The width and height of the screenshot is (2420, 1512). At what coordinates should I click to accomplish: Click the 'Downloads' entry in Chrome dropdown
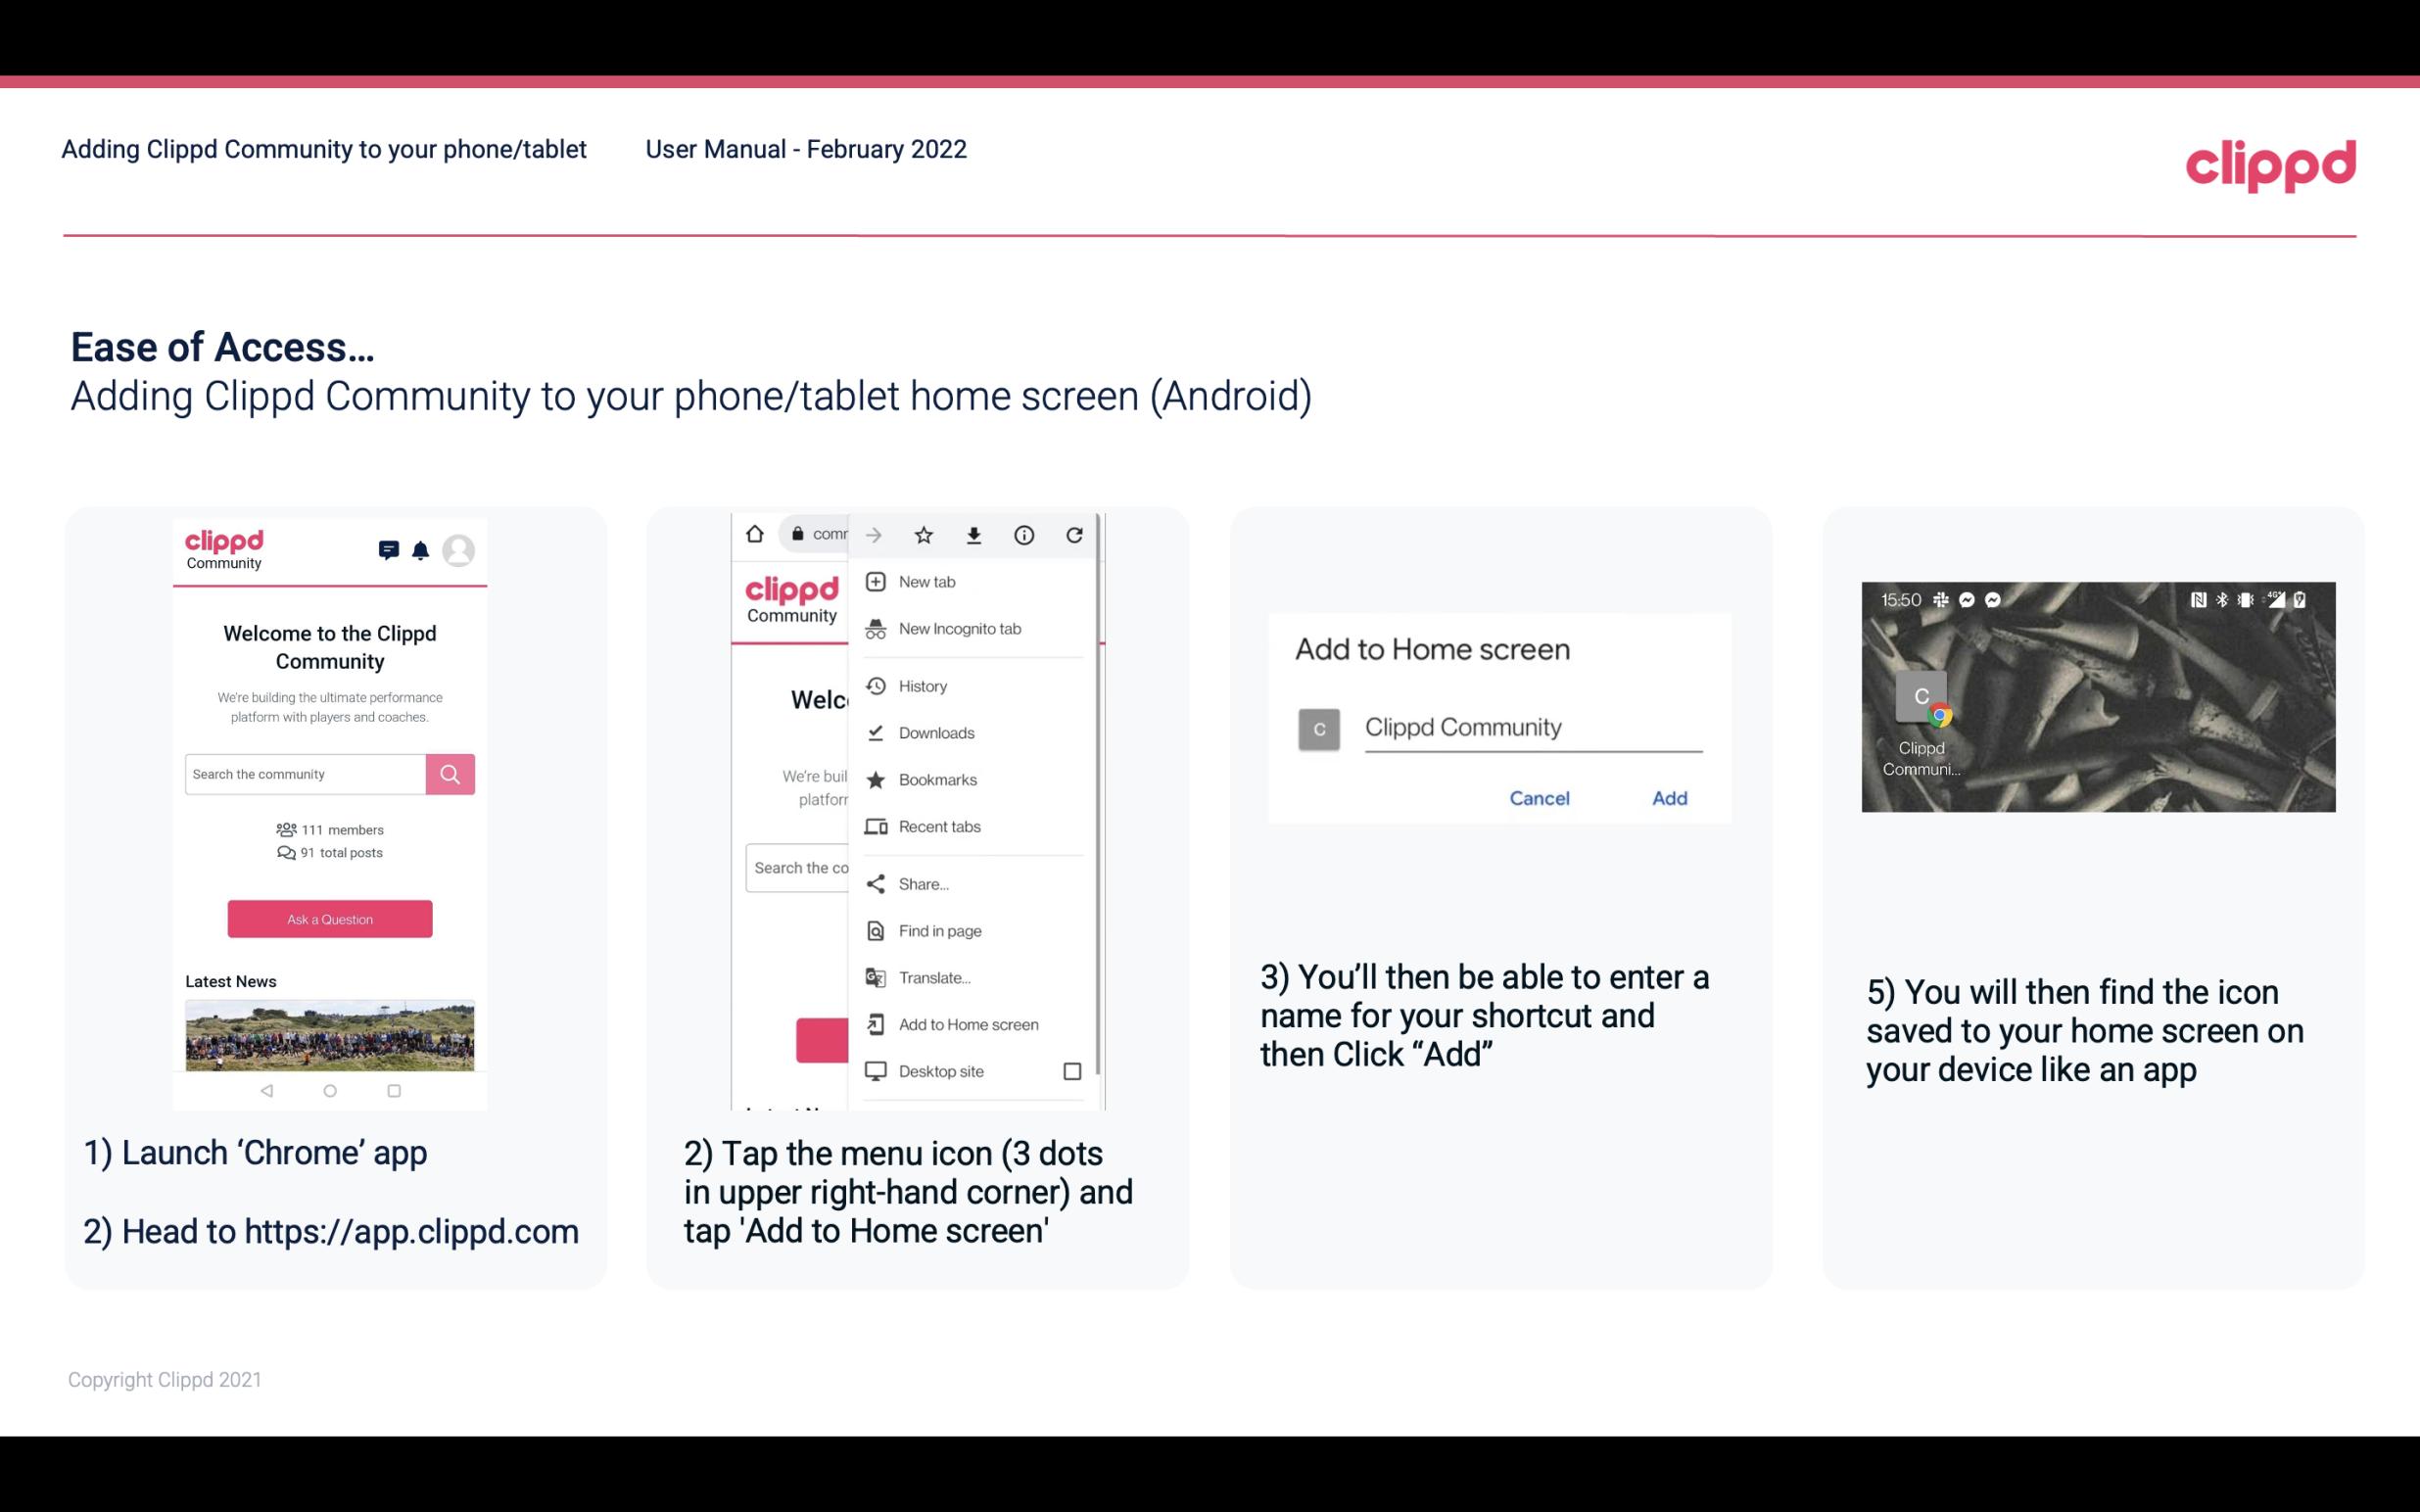pos(937,732)
